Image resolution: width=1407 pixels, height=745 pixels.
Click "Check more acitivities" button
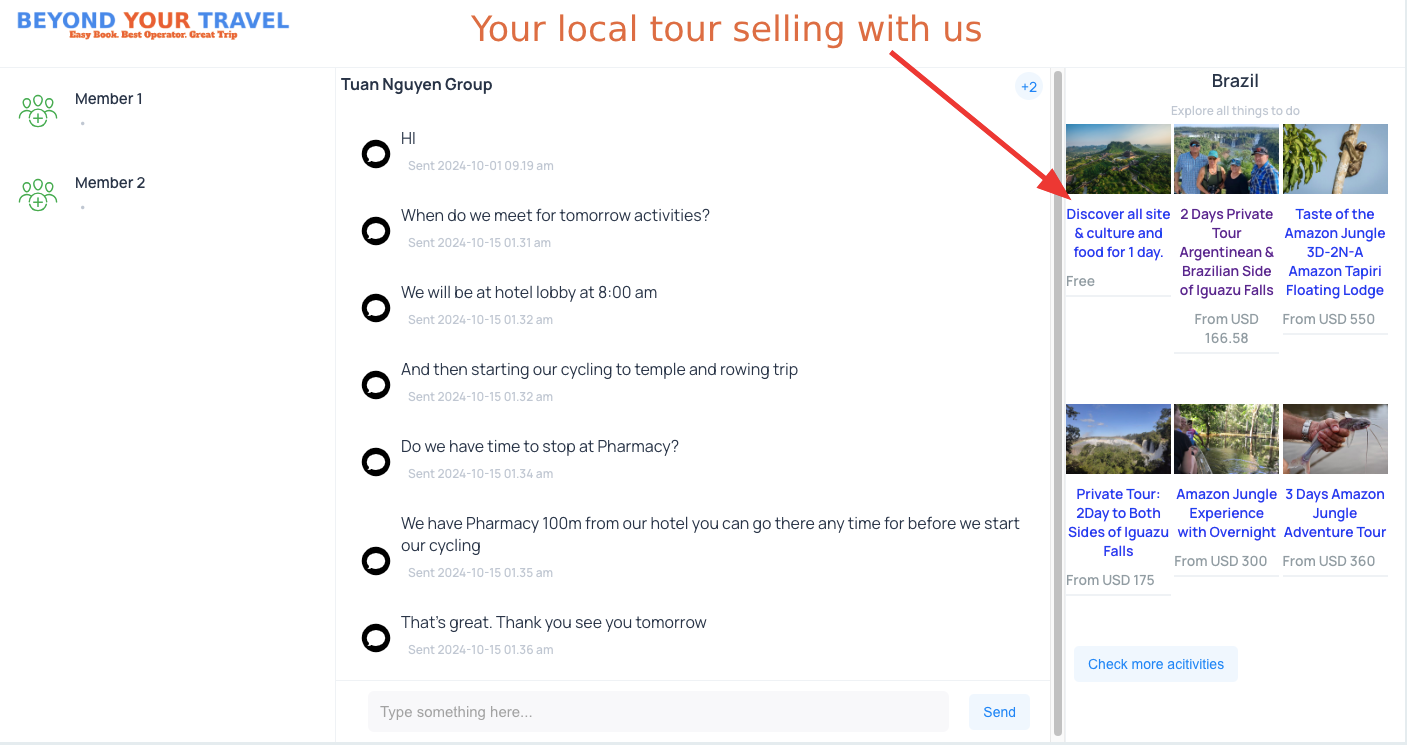click(1155, 664)
